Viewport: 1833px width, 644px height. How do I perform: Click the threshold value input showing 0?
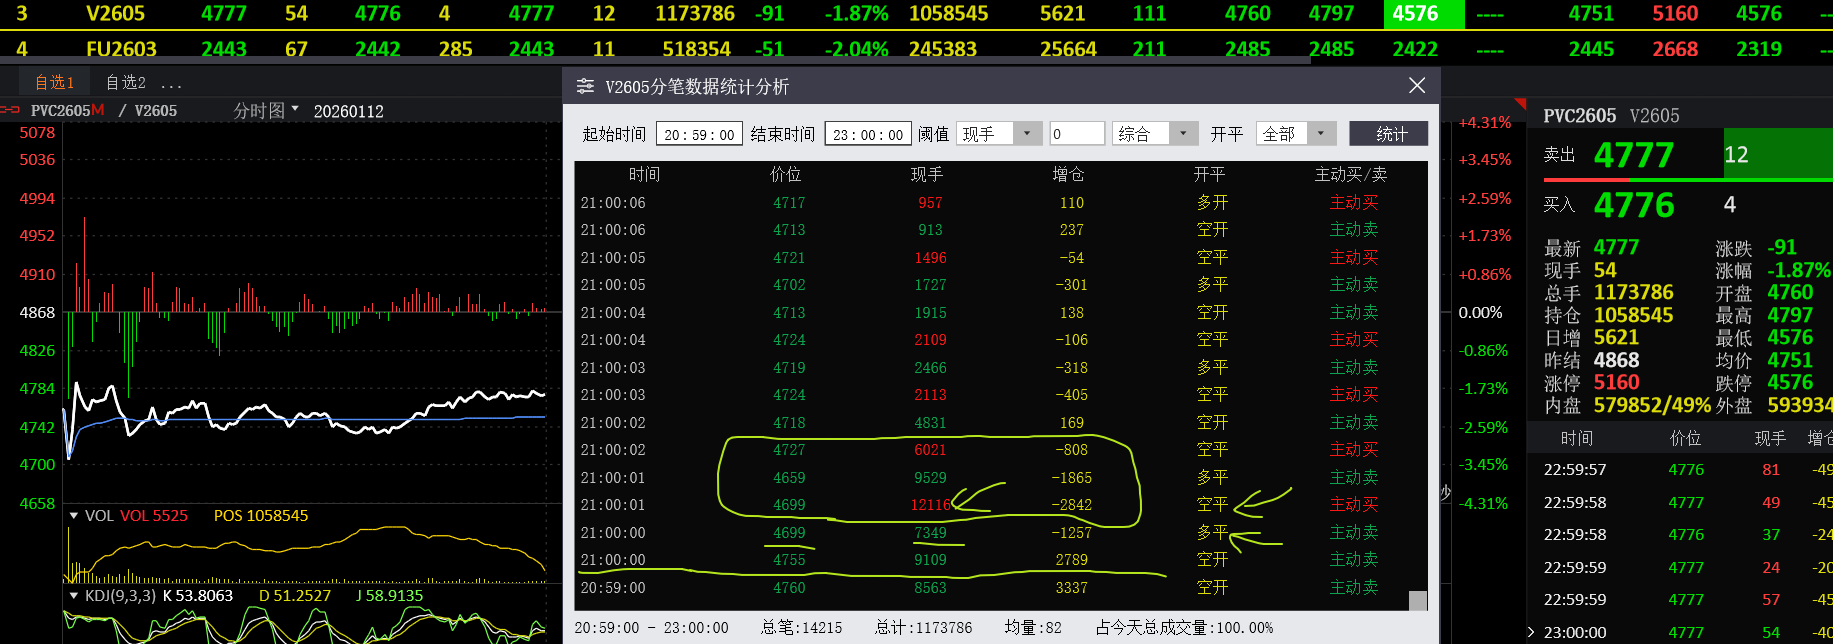click(x=1076, y=134)
